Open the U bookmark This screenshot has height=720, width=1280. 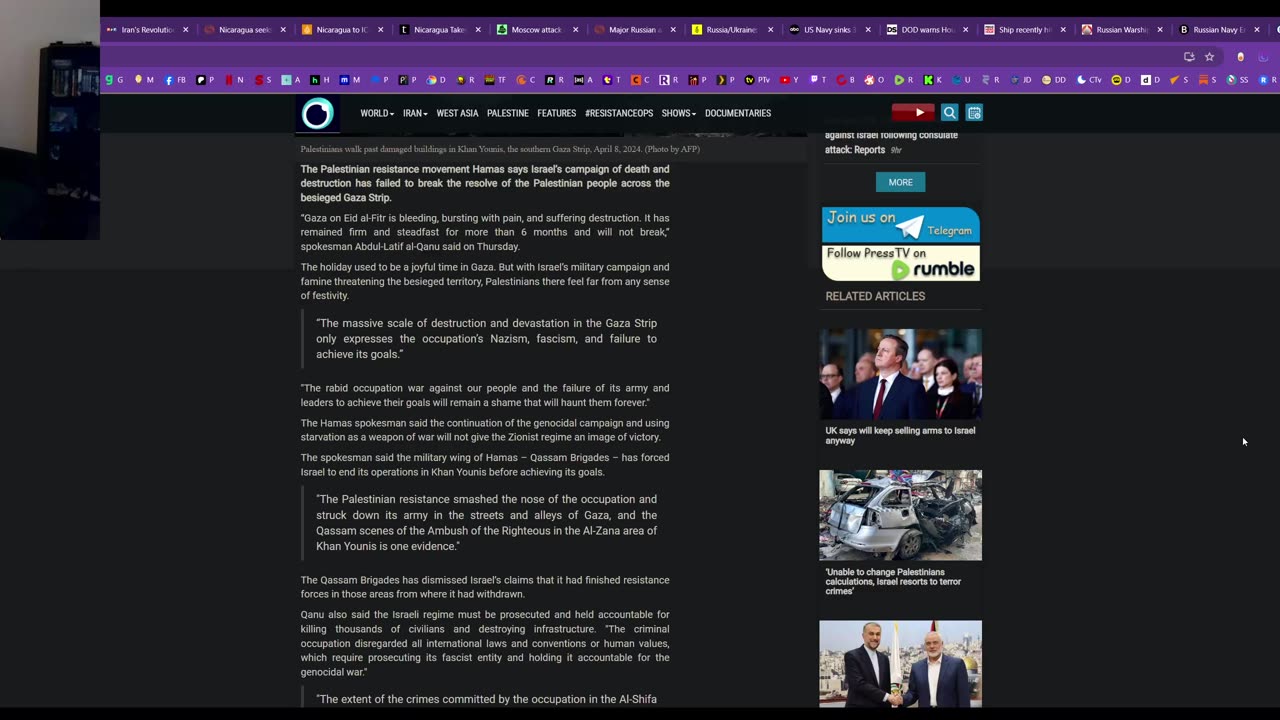(x=961, y=80)
